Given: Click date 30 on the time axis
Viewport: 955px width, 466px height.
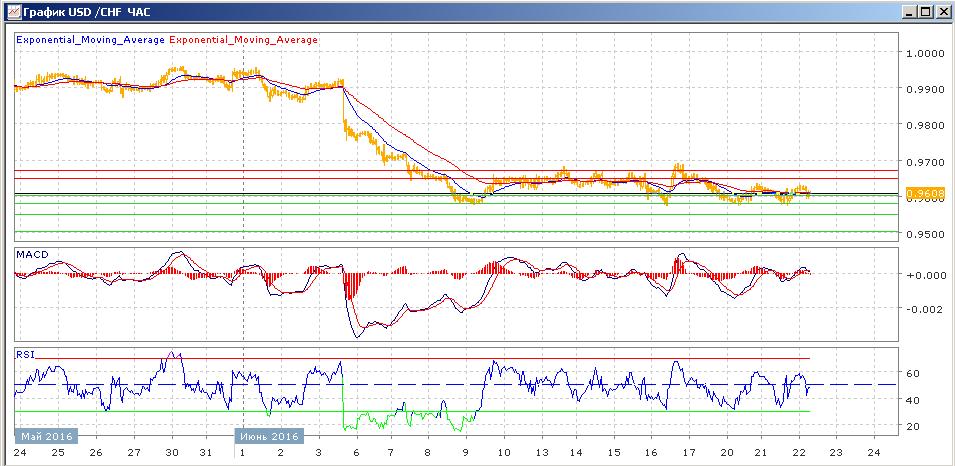Looking at the screenshot, I should pos(171,453).
